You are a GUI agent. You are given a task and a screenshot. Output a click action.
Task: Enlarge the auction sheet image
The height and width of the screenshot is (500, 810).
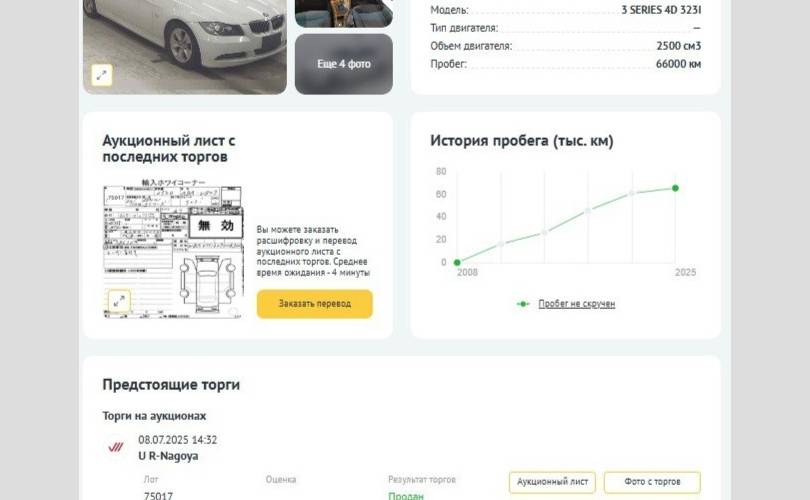(x=119, y=301)
